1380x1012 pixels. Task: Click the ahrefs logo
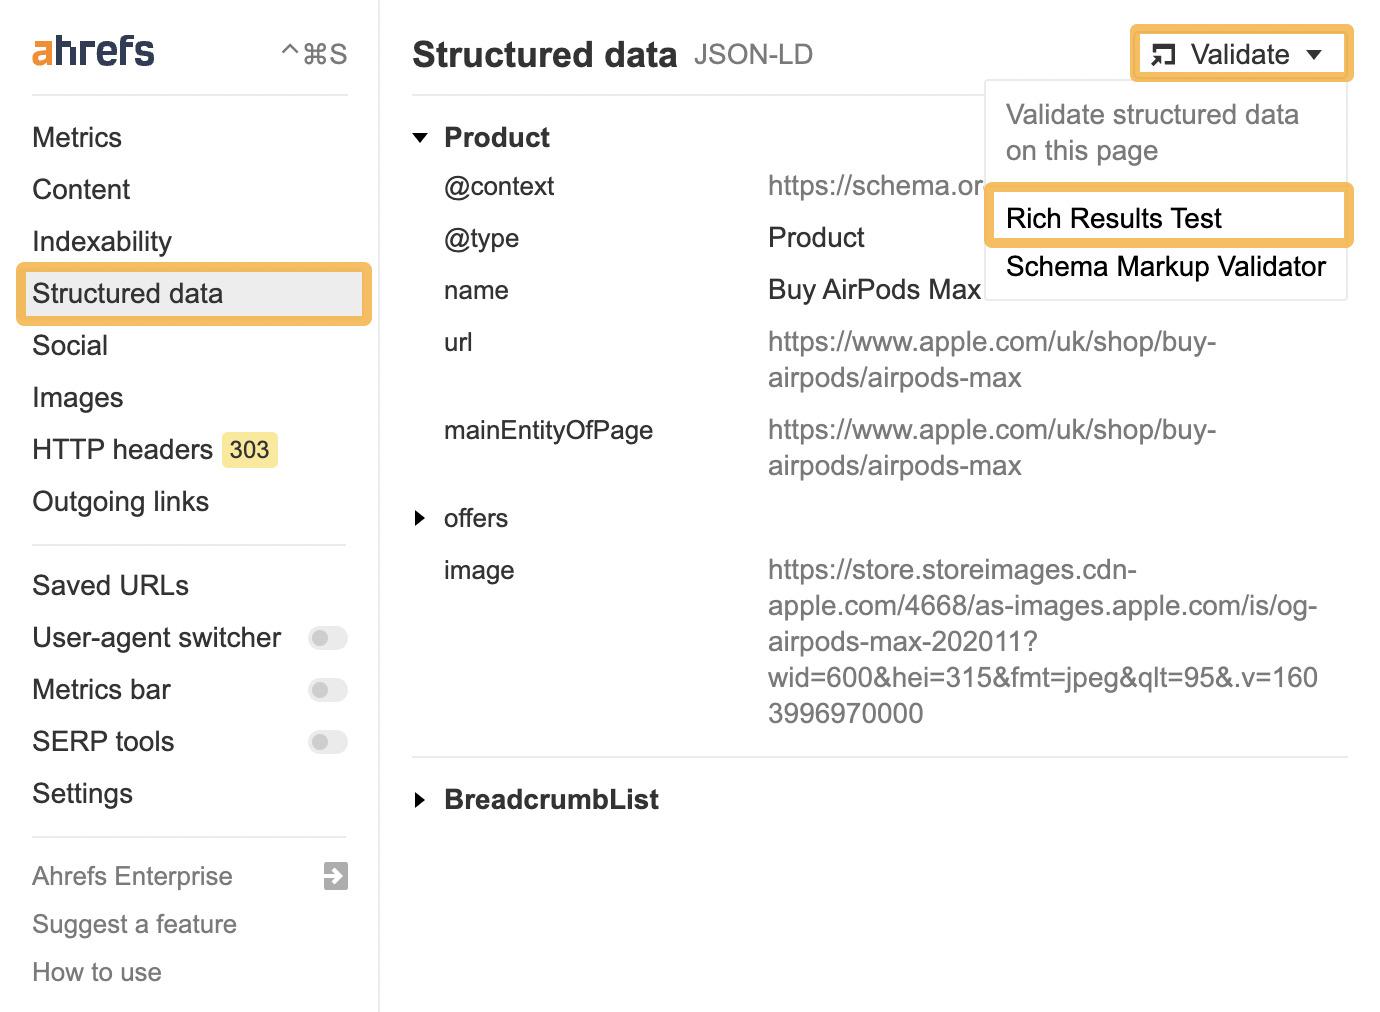92,50
